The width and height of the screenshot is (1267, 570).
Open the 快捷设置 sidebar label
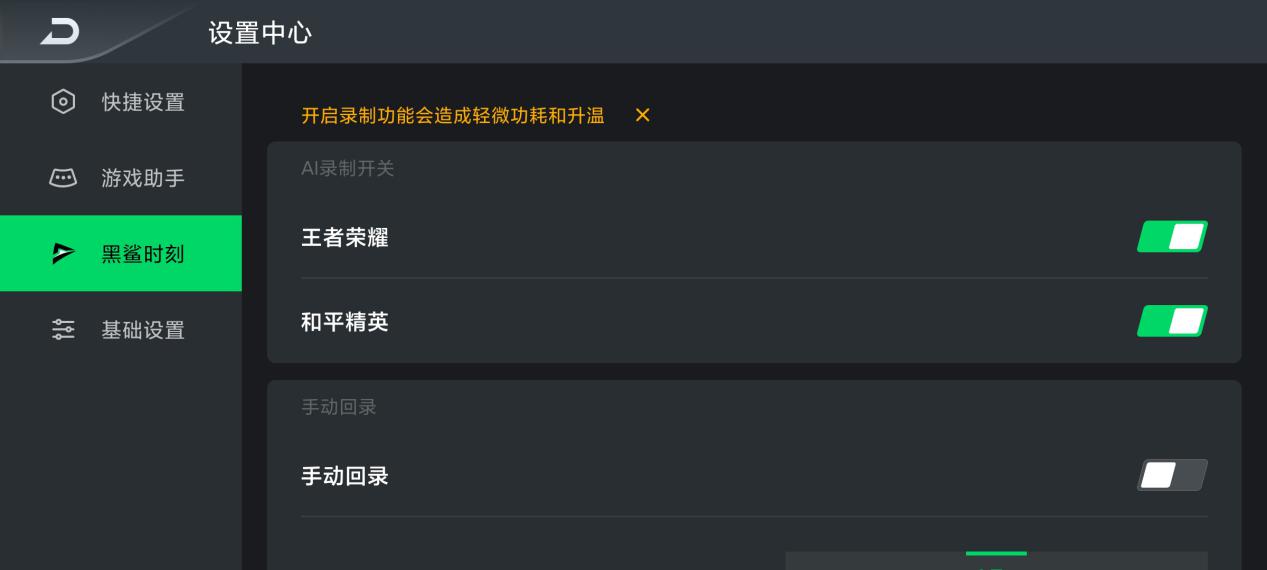click(x=143, y=102)
